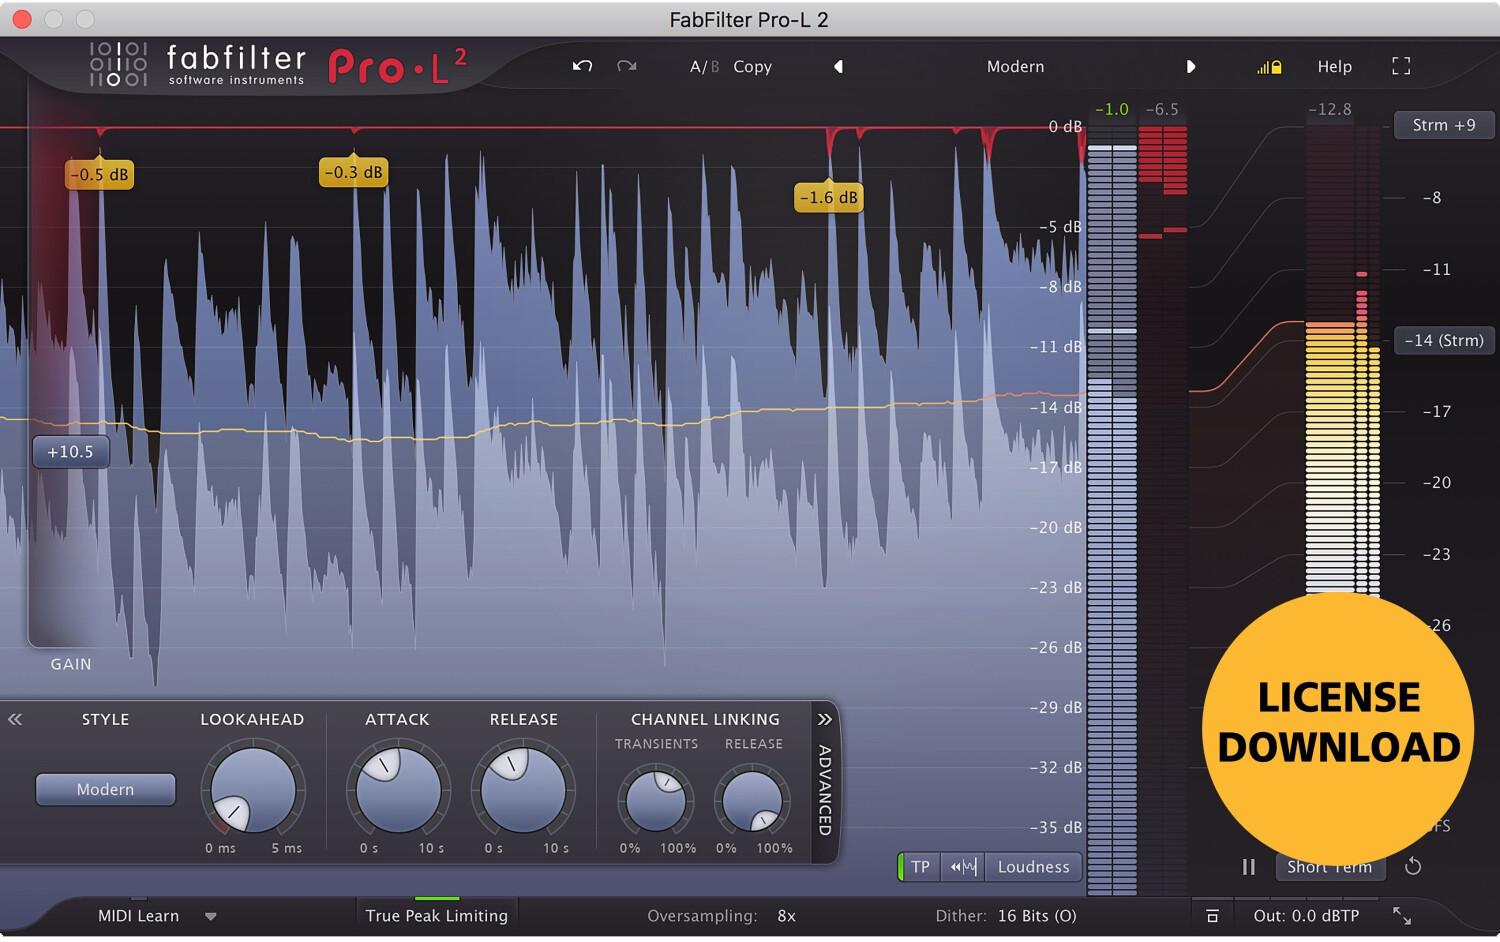Image resolution: width=1500 pixels, height=942 pixels.
Task: Open the Help menu
Action: (1334, 66)
